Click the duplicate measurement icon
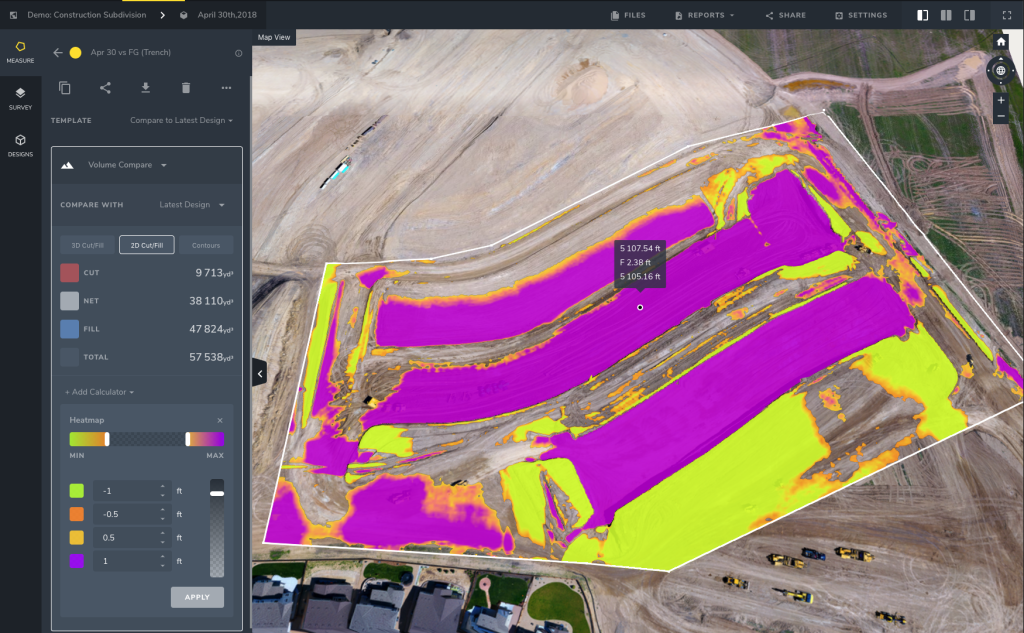 pyautogui.click(x=65, y=88)
